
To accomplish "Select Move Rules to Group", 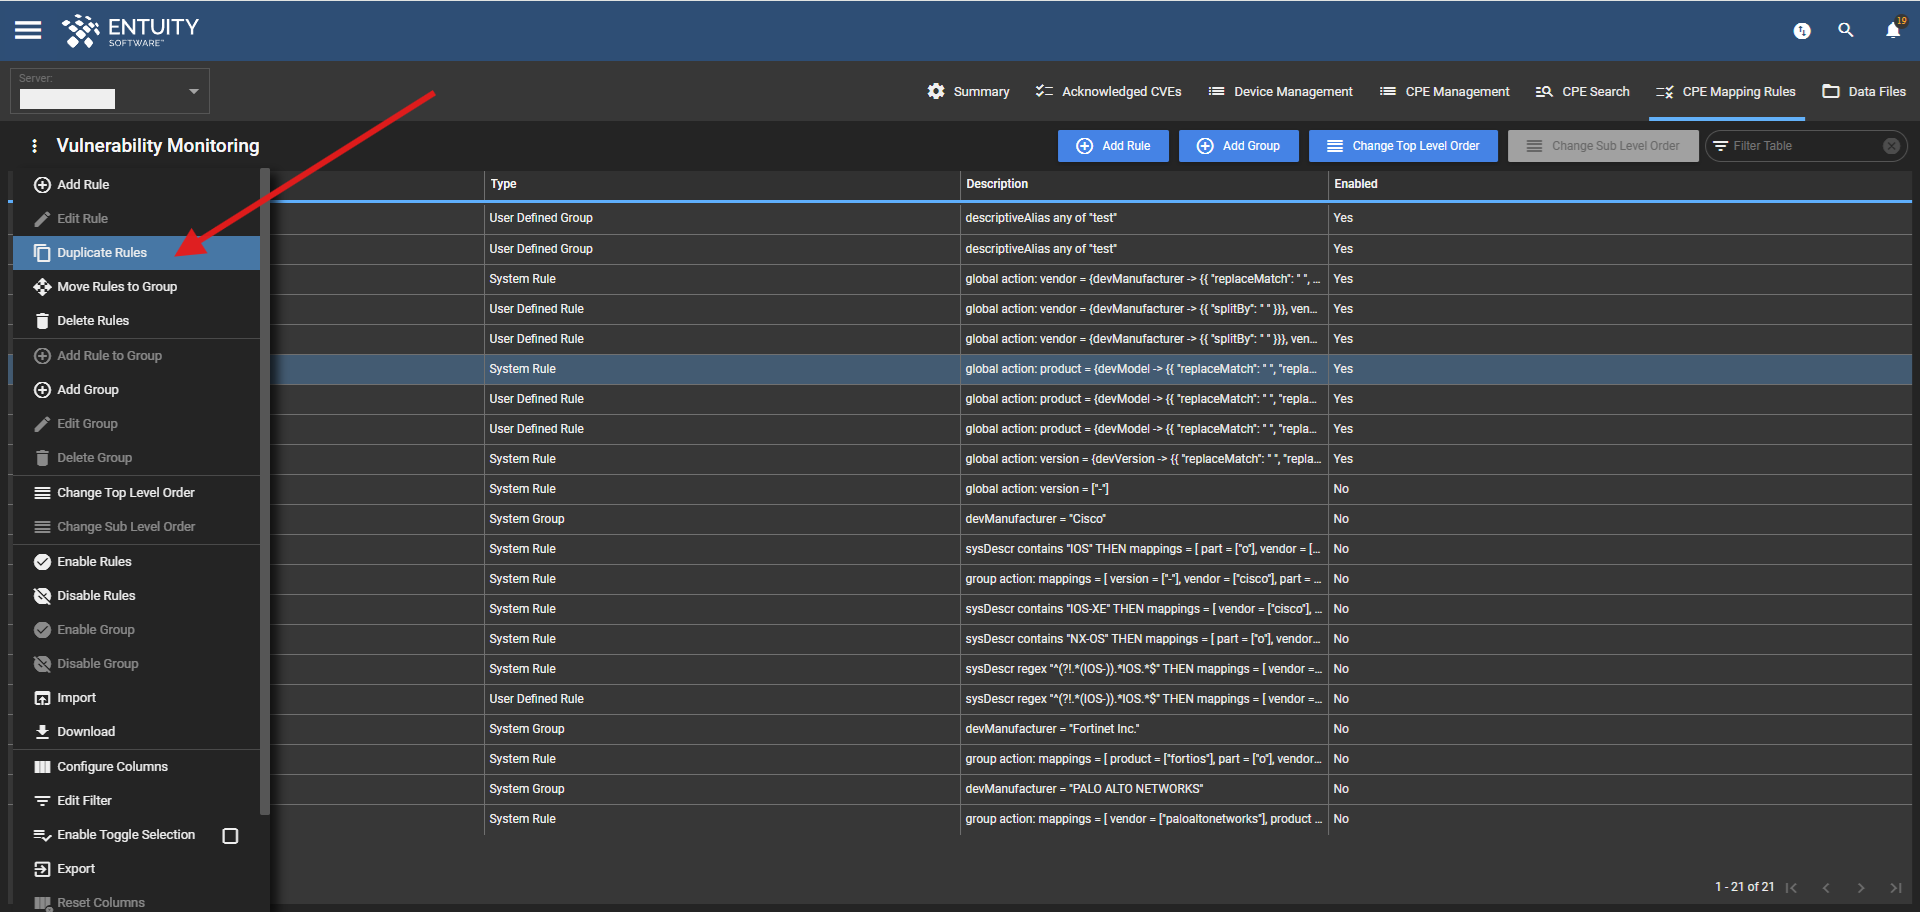I will click(135, 287).
